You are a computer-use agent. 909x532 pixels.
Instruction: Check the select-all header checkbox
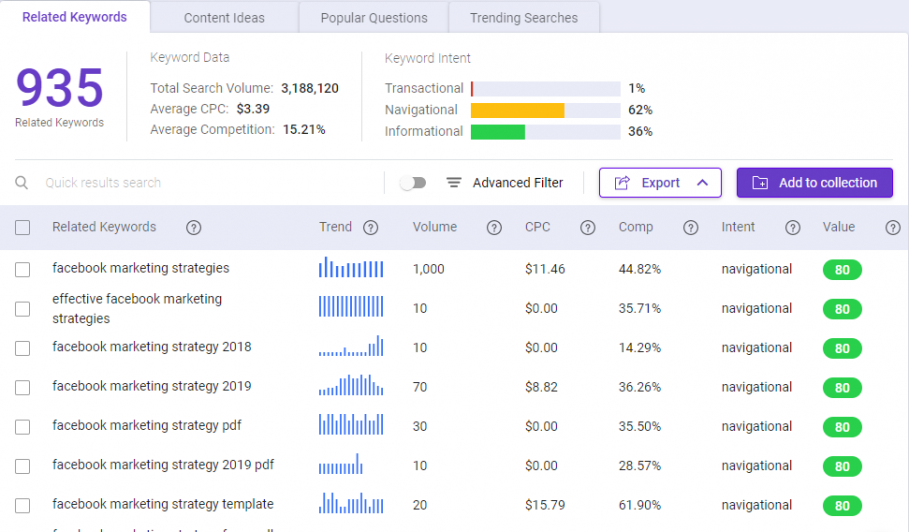[x=23, y=227]
